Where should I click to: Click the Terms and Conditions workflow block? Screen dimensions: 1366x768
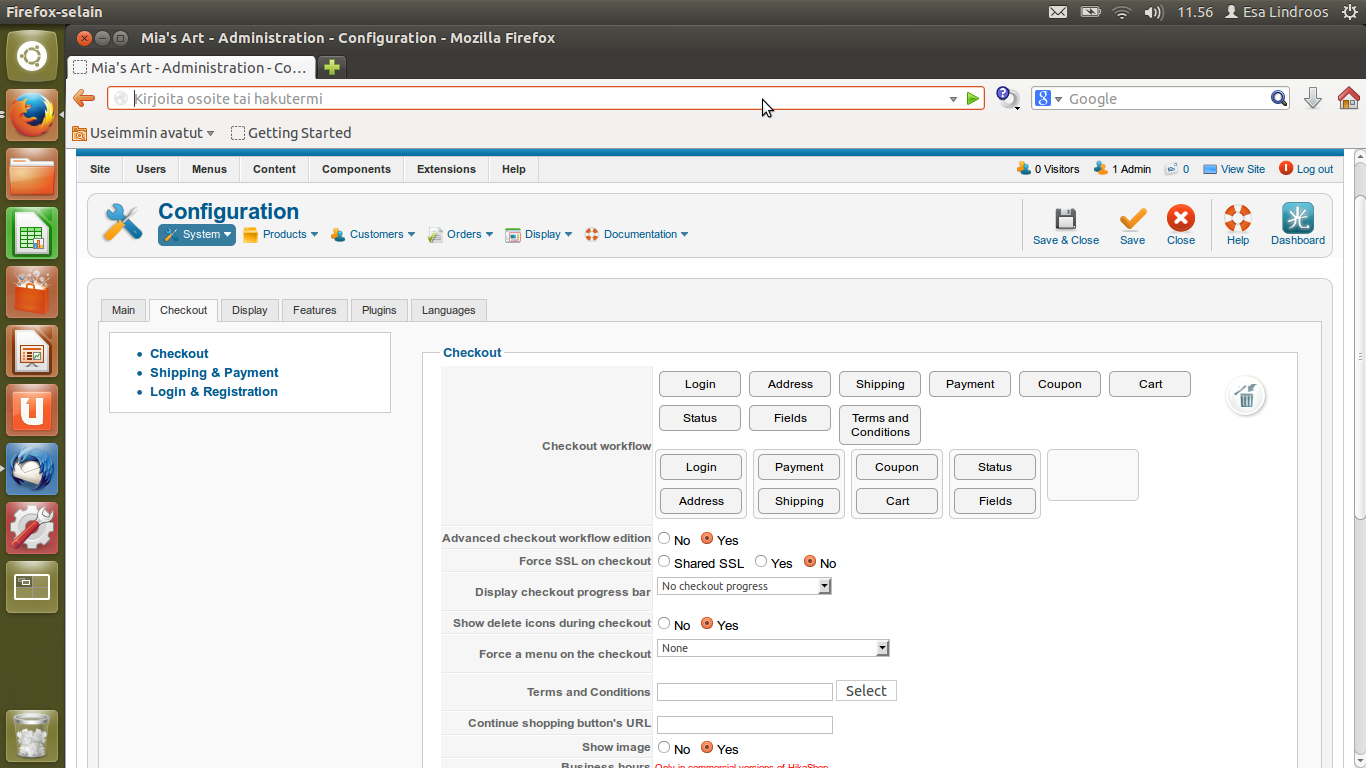pos(880,425)
